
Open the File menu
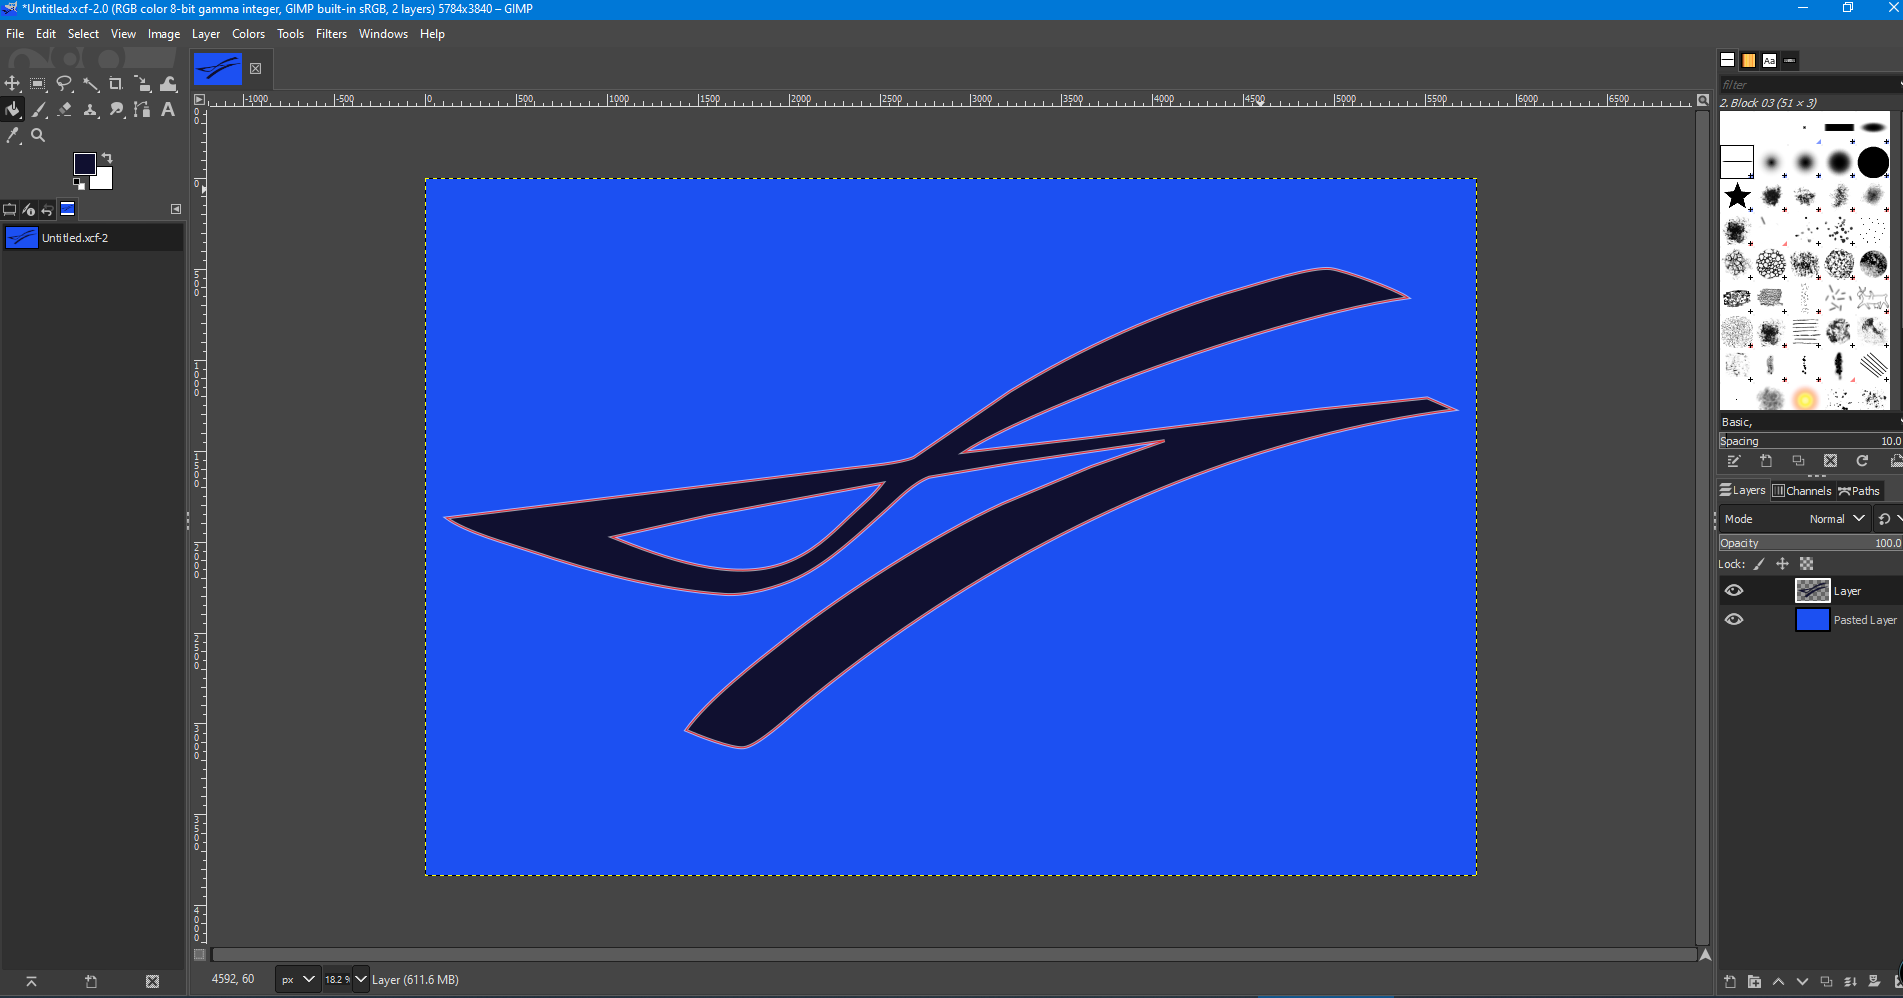point(15,34)
